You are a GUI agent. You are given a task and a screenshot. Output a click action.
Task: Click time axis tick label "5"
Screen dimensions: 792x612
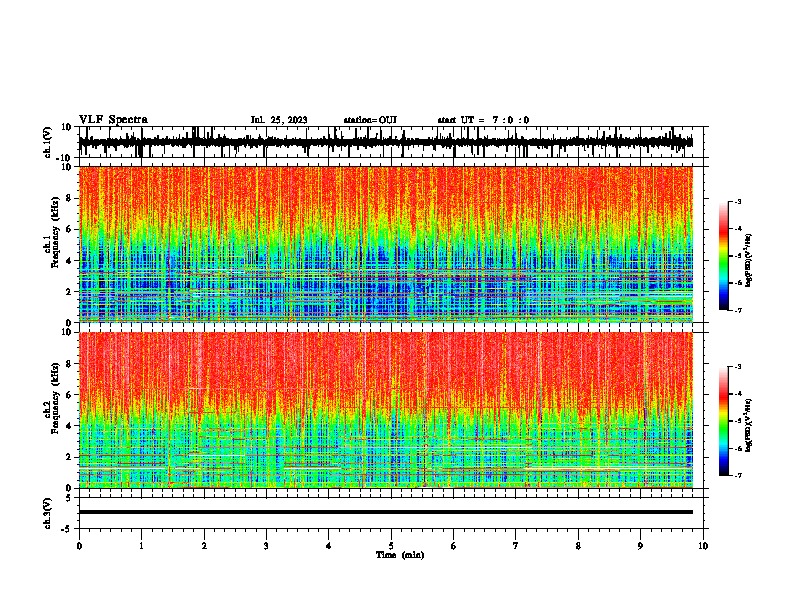tap(391, 546)
